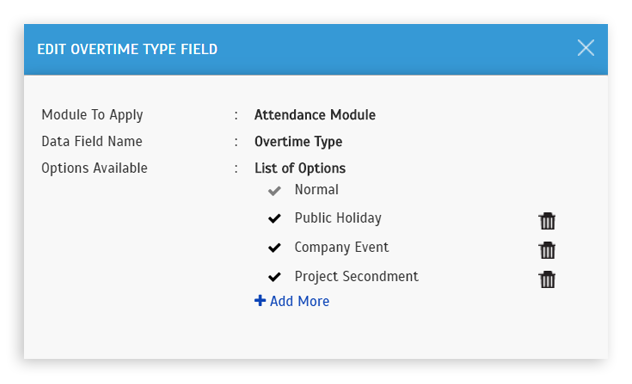The height and width of the screenshot is (384, 632).
Task: Select the Public Holiday option label
Action: [338, 218]
